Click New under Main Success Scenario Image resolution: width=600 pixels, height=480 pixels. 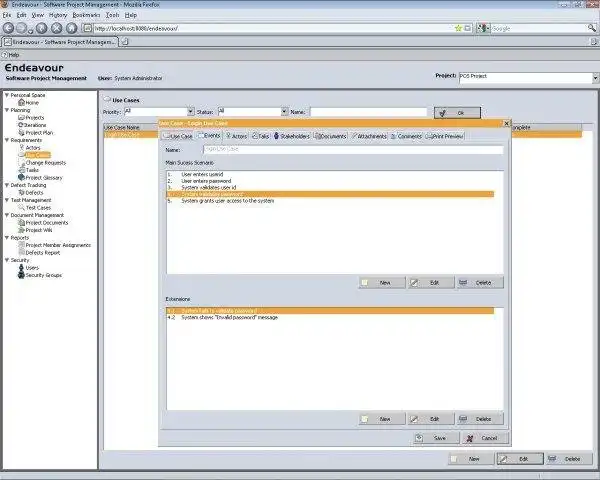tap(382, 282)
